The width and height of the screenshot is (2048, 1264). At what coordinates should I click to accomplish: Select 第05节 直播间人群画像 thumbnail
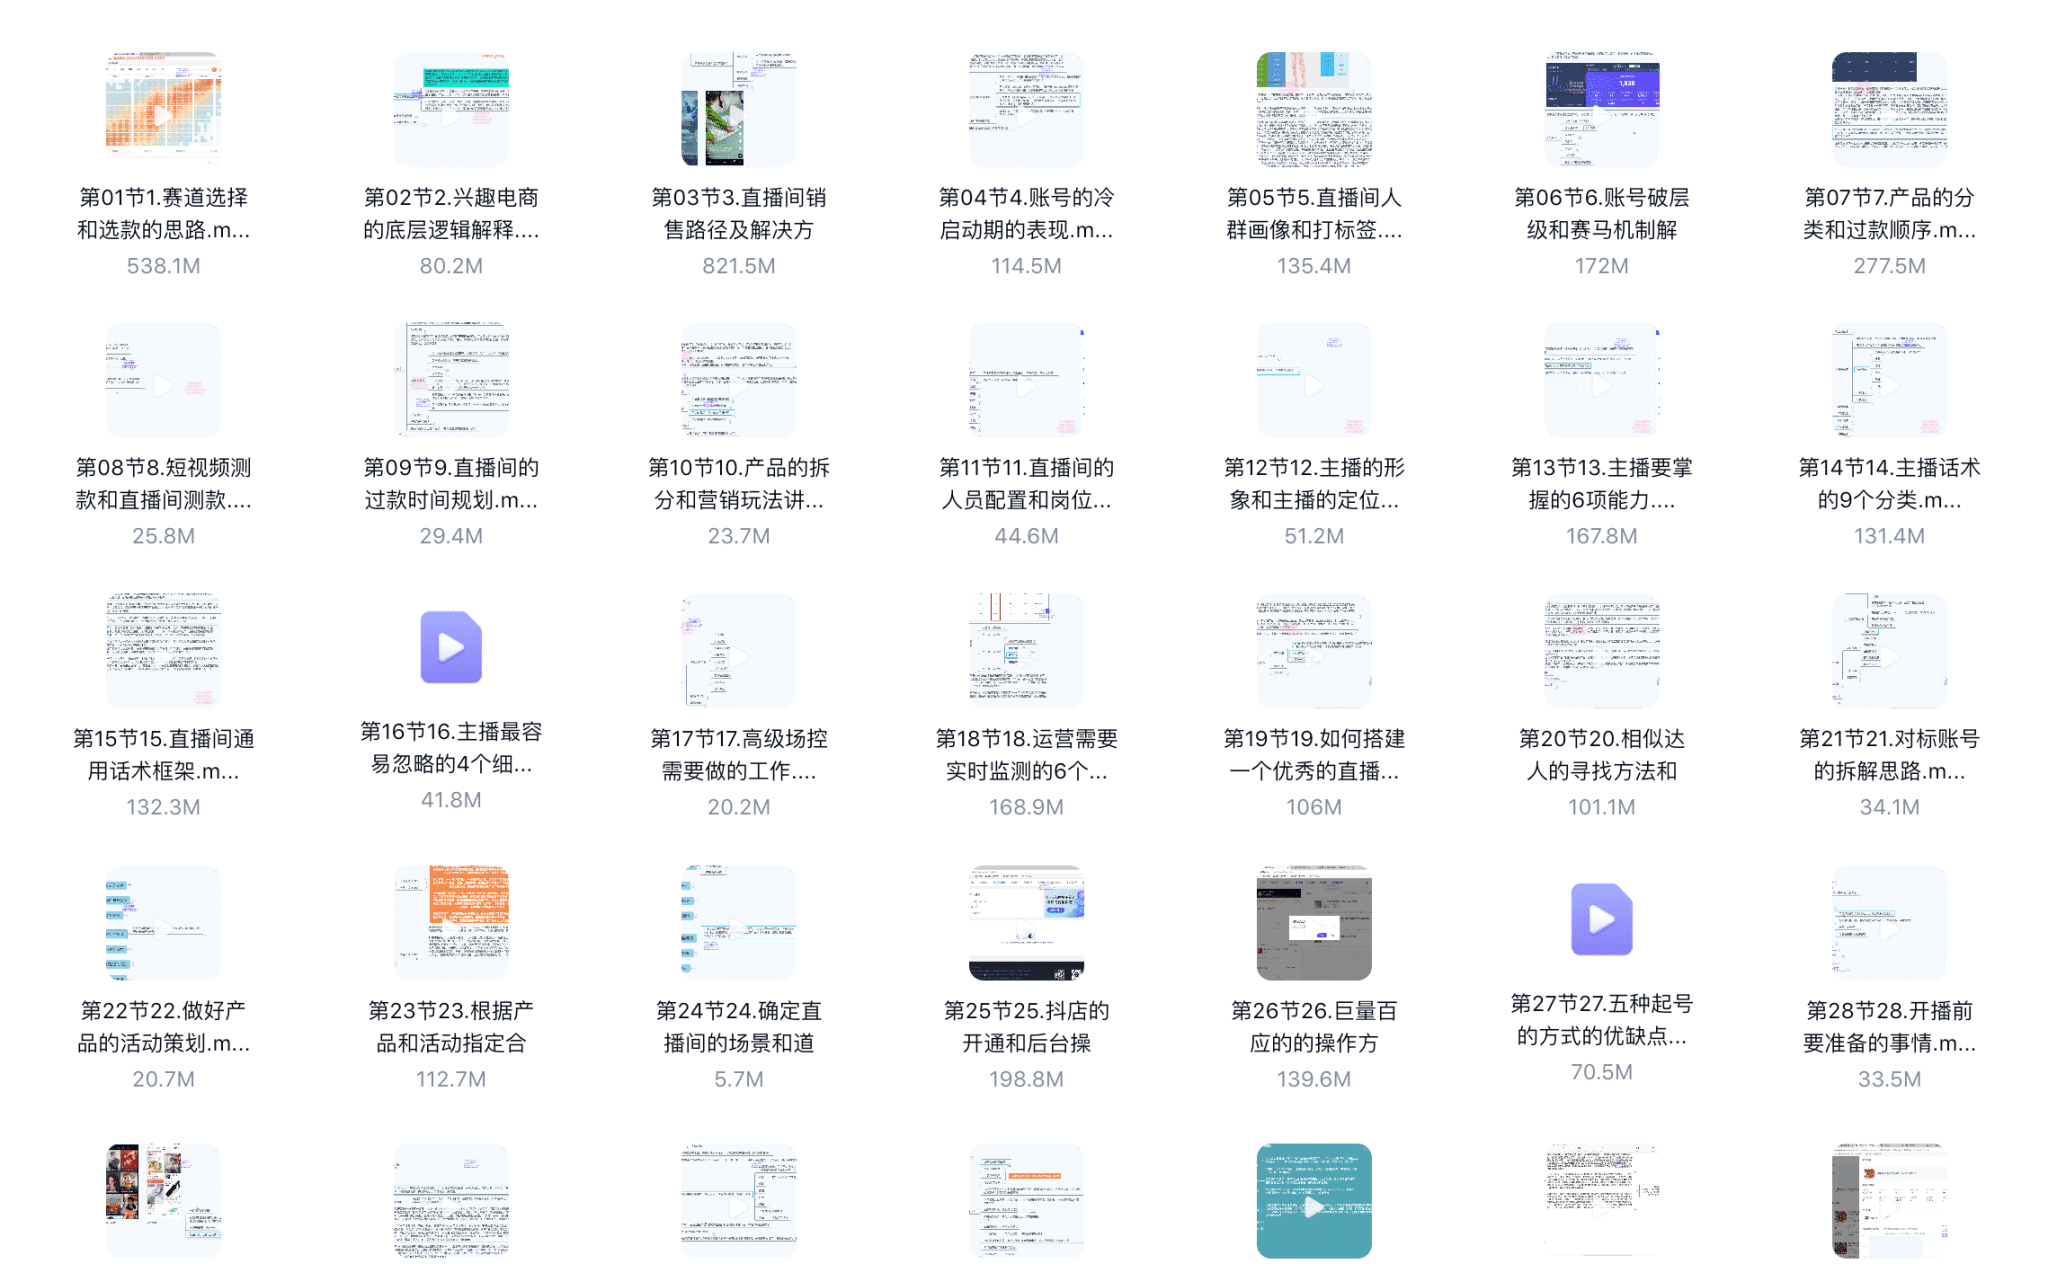pyautogui.click(x=1313, y=109)
